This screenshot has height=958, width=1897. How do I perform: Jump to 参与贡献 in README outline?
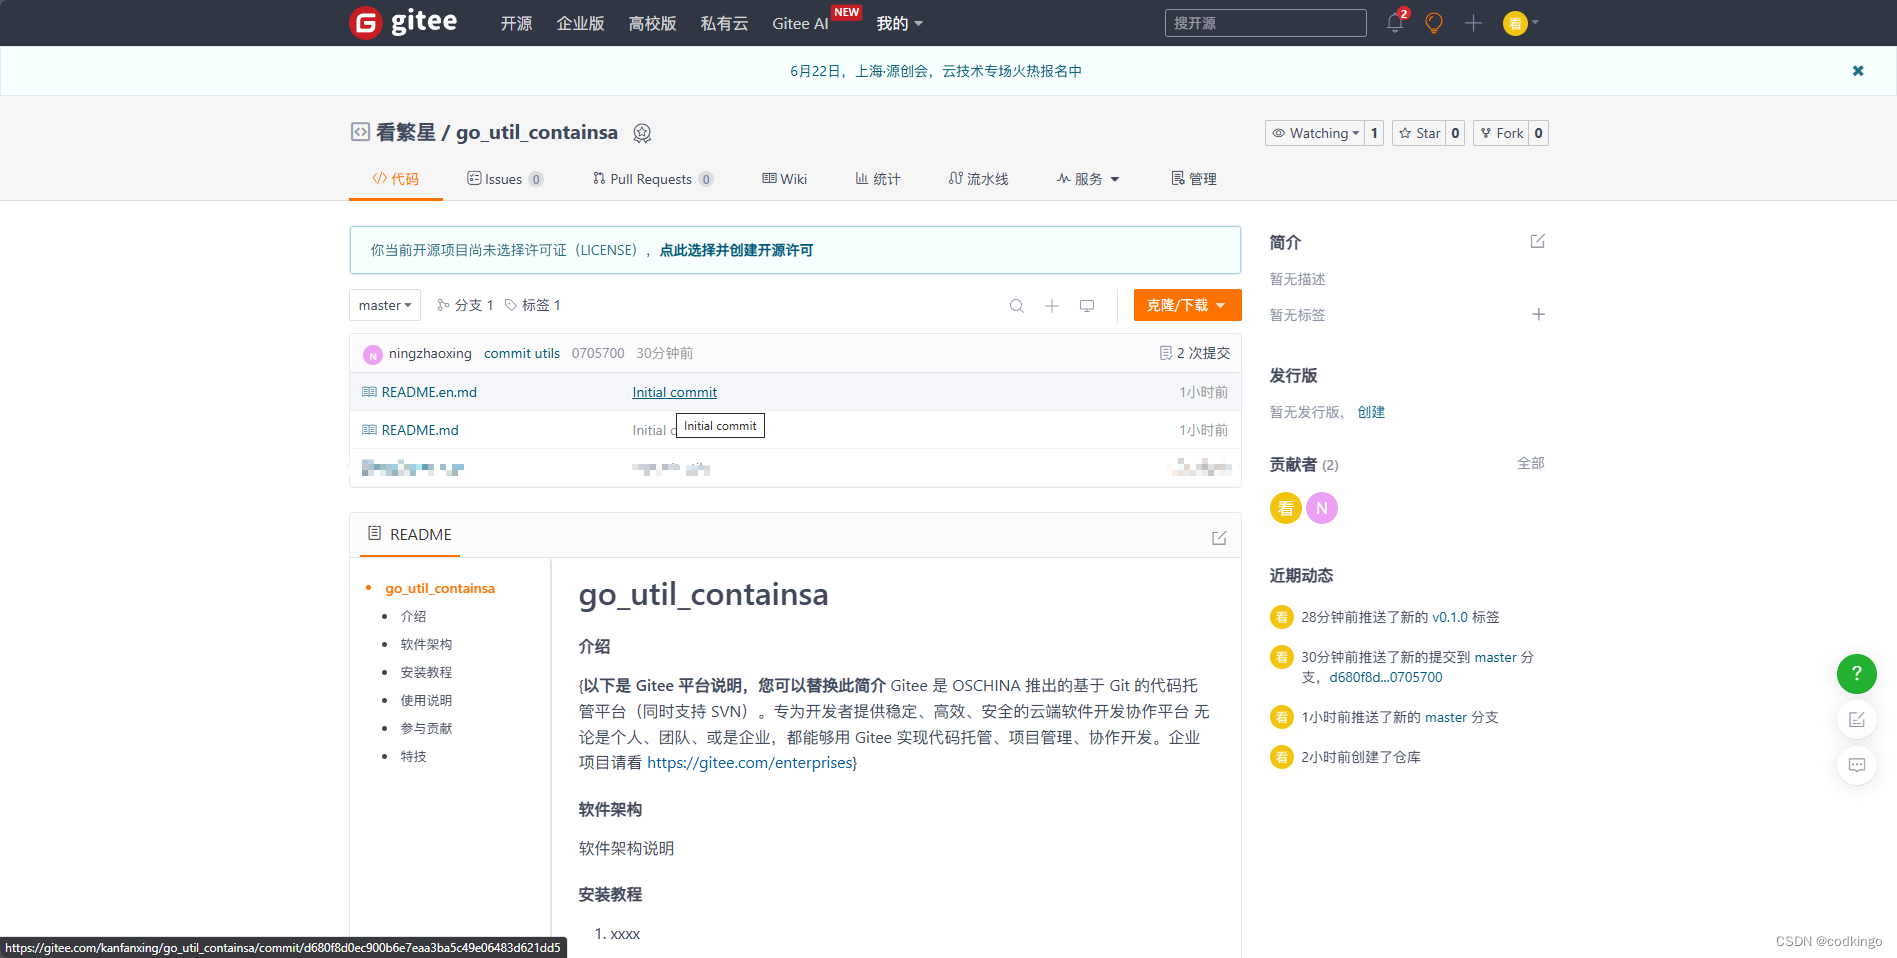(x=426, y=728)
